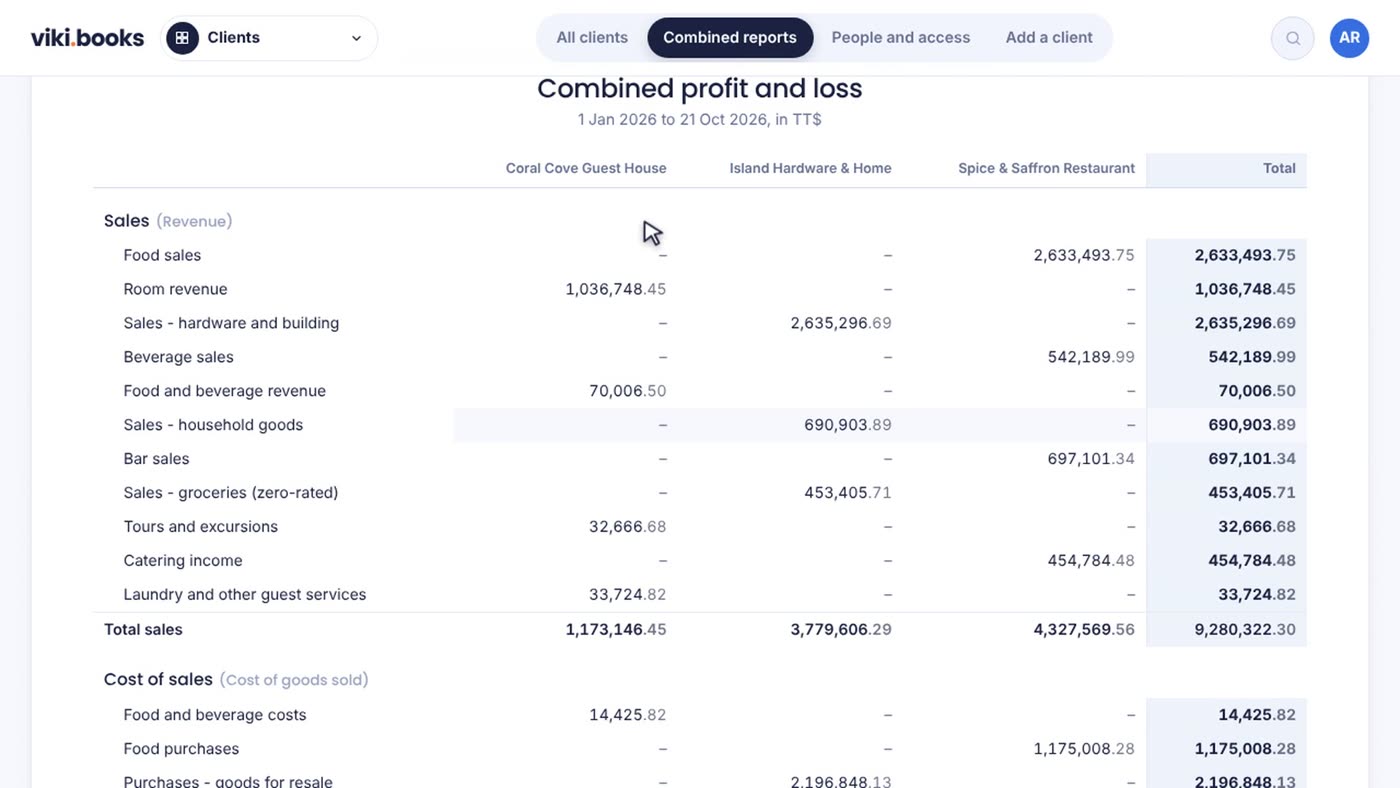Viewport: 1400px width, 788px height.
Task: Click Coral Cove total sales 1,173,146.45
Action: [616, 630]
